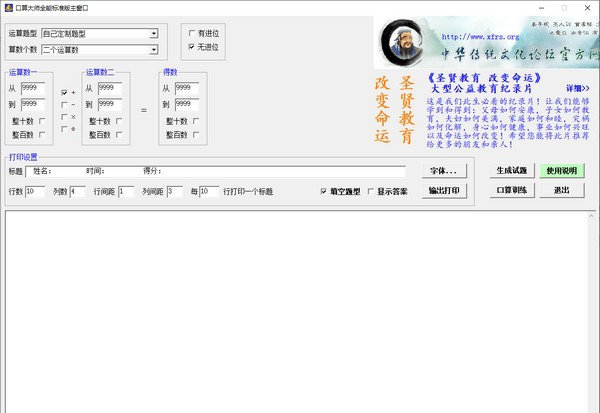Screen dimensions: 600x413
Task: Open the 详细>> link
Action: (577, 89)
